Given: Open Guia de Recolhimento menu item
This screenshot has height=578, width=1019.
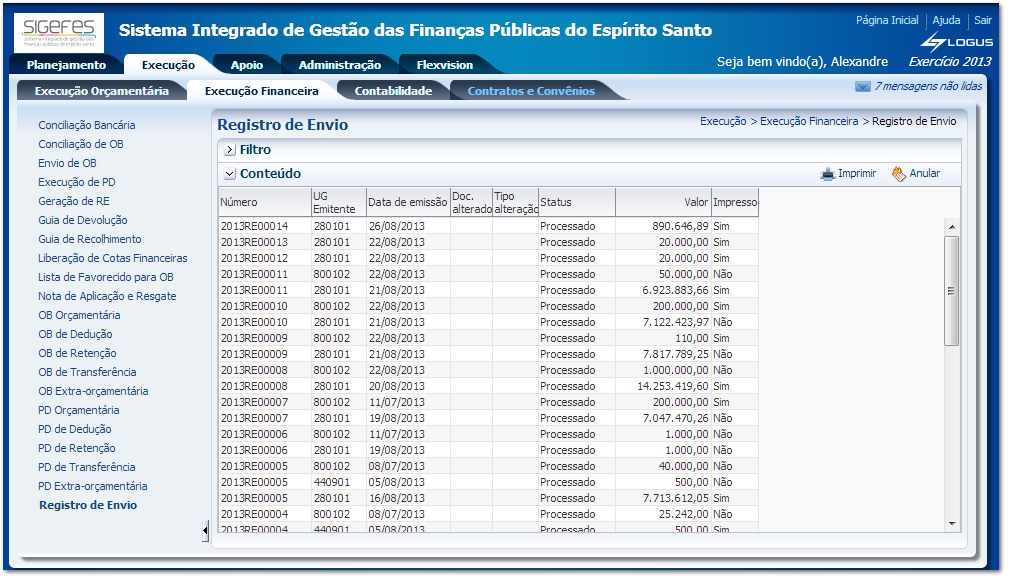Looking at the screenshot, I should (x=90, y=239).
